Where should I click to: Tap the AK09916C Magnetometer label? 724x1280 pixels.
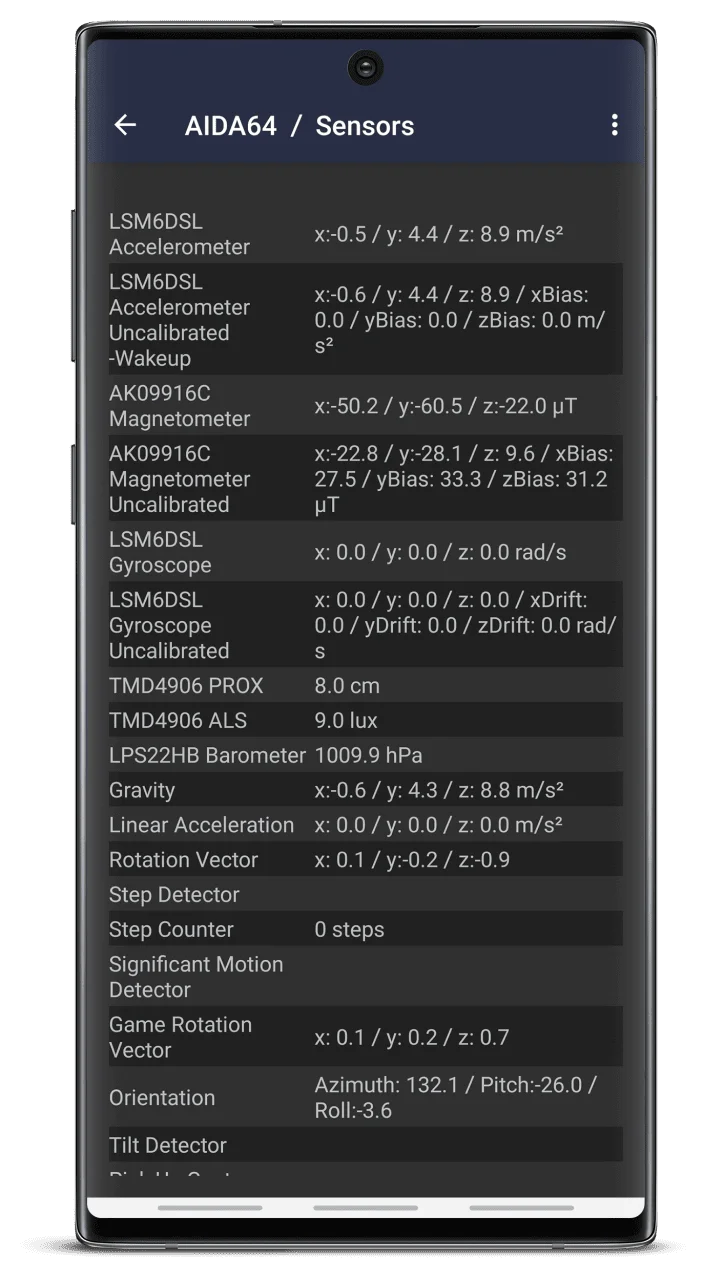pyautogui.click(x=180, y=406)
